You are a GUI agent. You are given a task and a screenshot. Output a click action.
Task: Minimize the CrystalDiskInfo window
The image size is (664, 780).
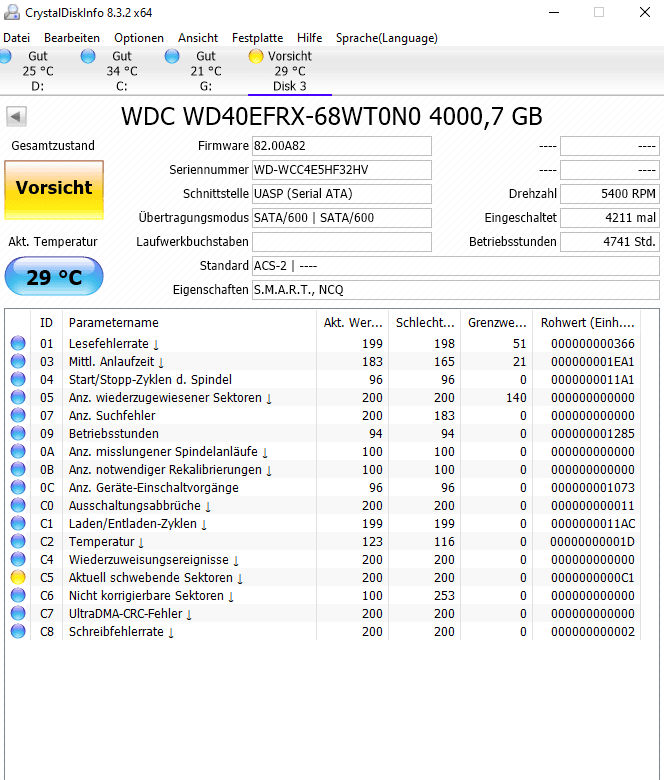click(x=554, y=12)
